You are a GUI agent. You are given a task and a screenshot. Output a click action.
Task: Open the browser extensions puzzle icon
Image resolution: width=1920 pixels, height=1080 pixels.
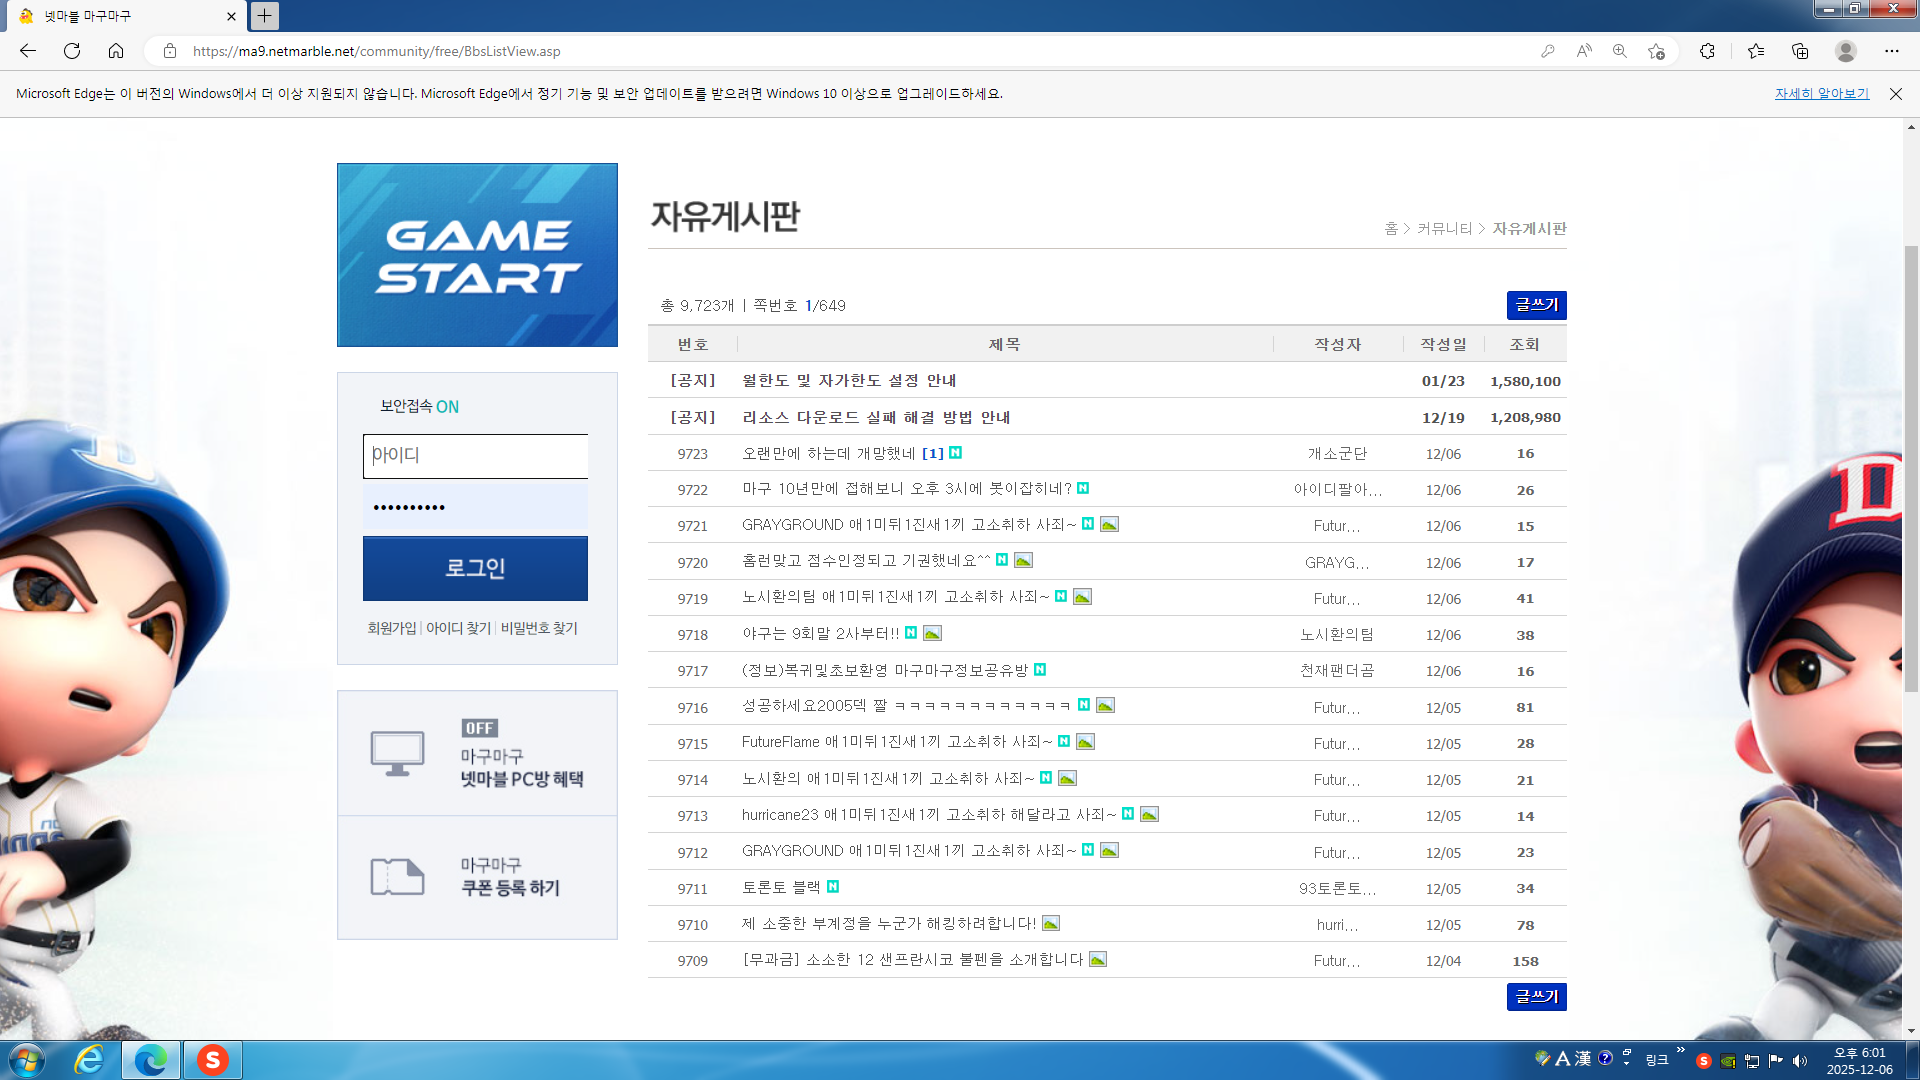(x=1707, y=51)
